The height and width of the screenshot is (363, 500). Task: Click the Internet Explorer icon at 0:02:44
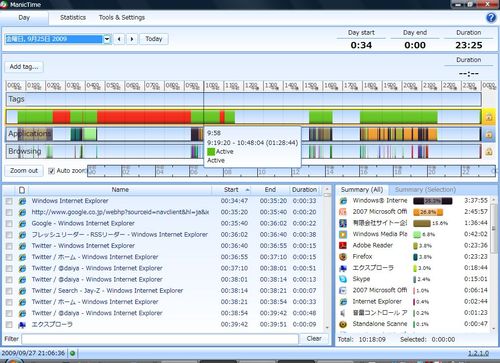point(343,302)
